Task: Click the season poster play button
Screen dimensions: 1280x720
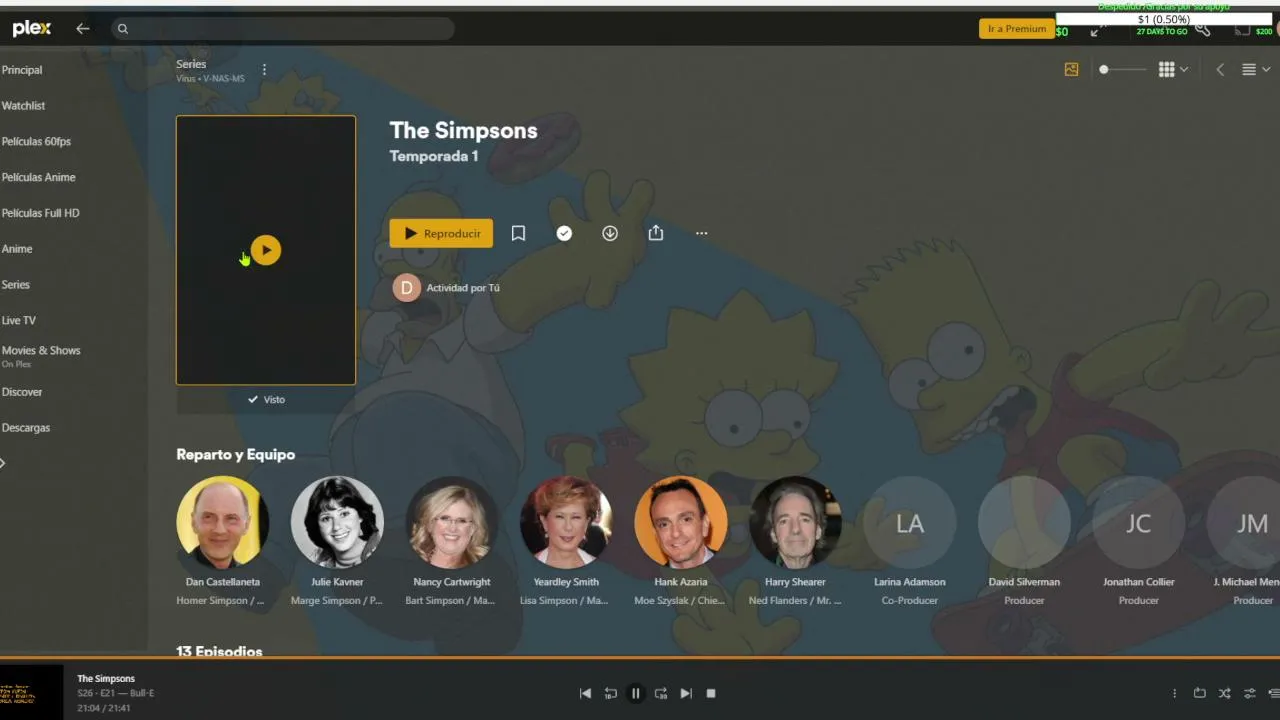Action: 266,250
